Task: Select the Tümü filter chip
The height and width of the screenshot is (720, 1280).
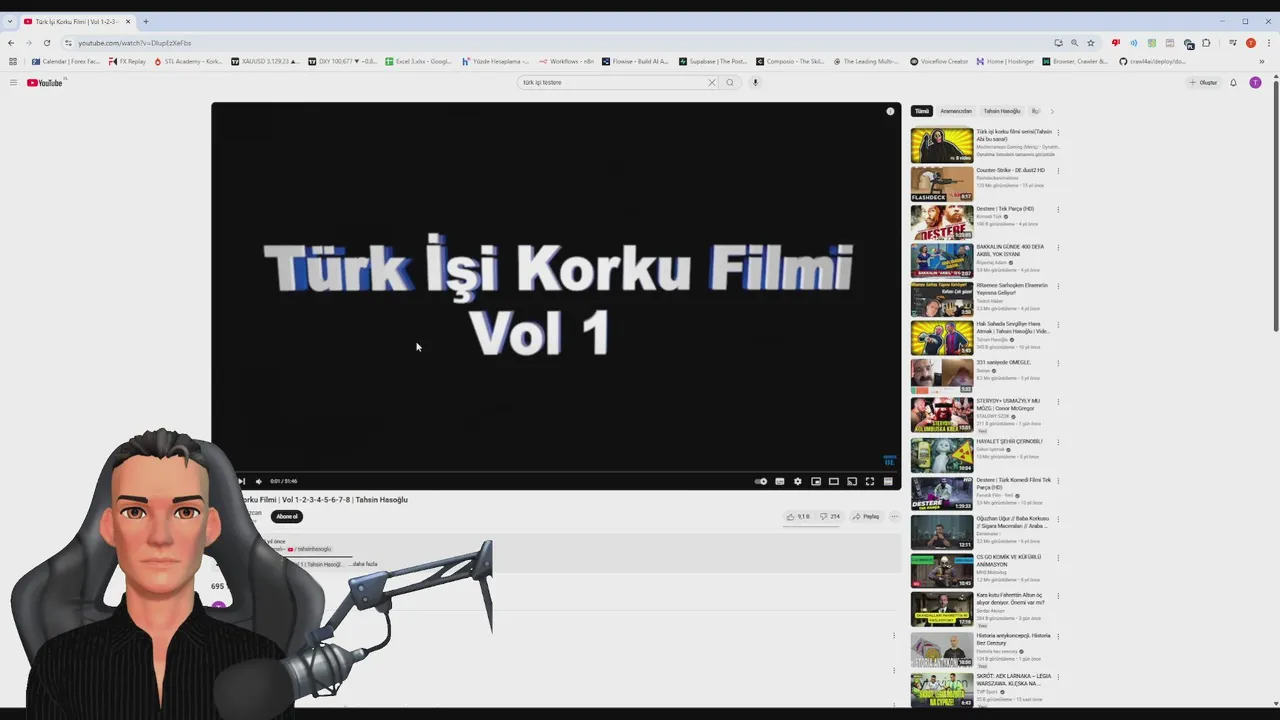Action: point(922,111)
